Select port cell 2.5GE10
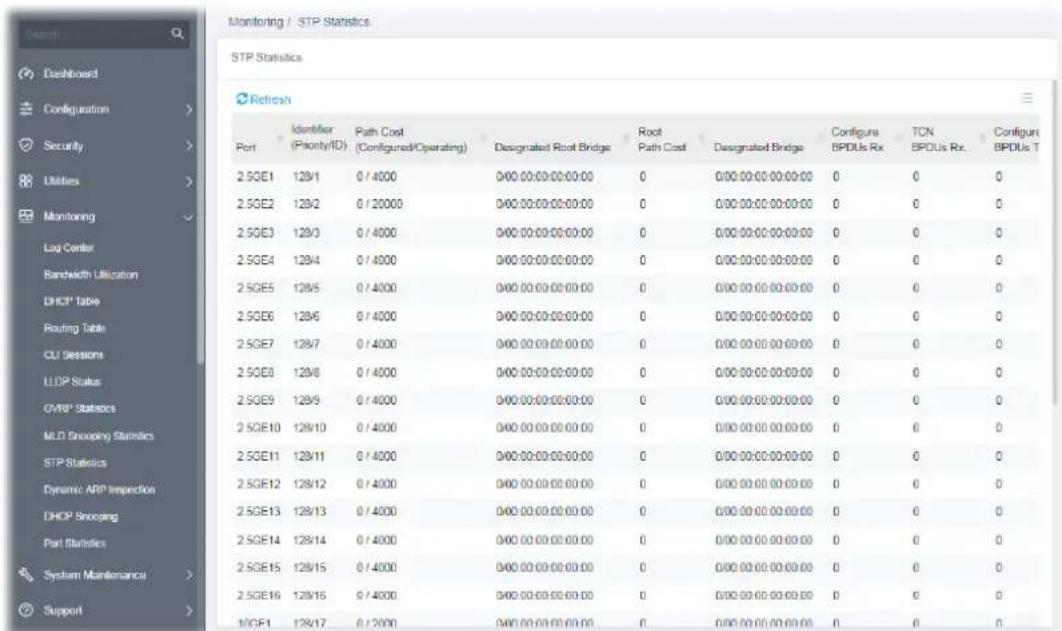 coord(258,428)
